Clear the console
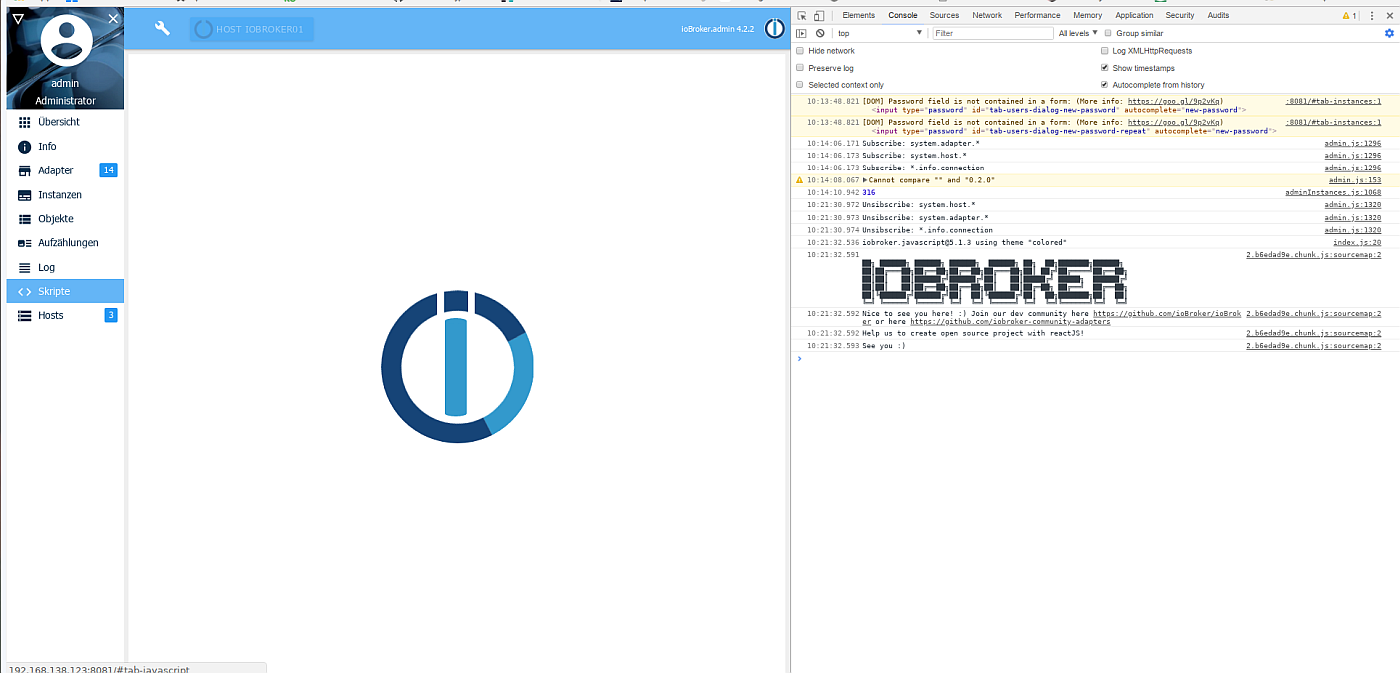 point(820,33)
